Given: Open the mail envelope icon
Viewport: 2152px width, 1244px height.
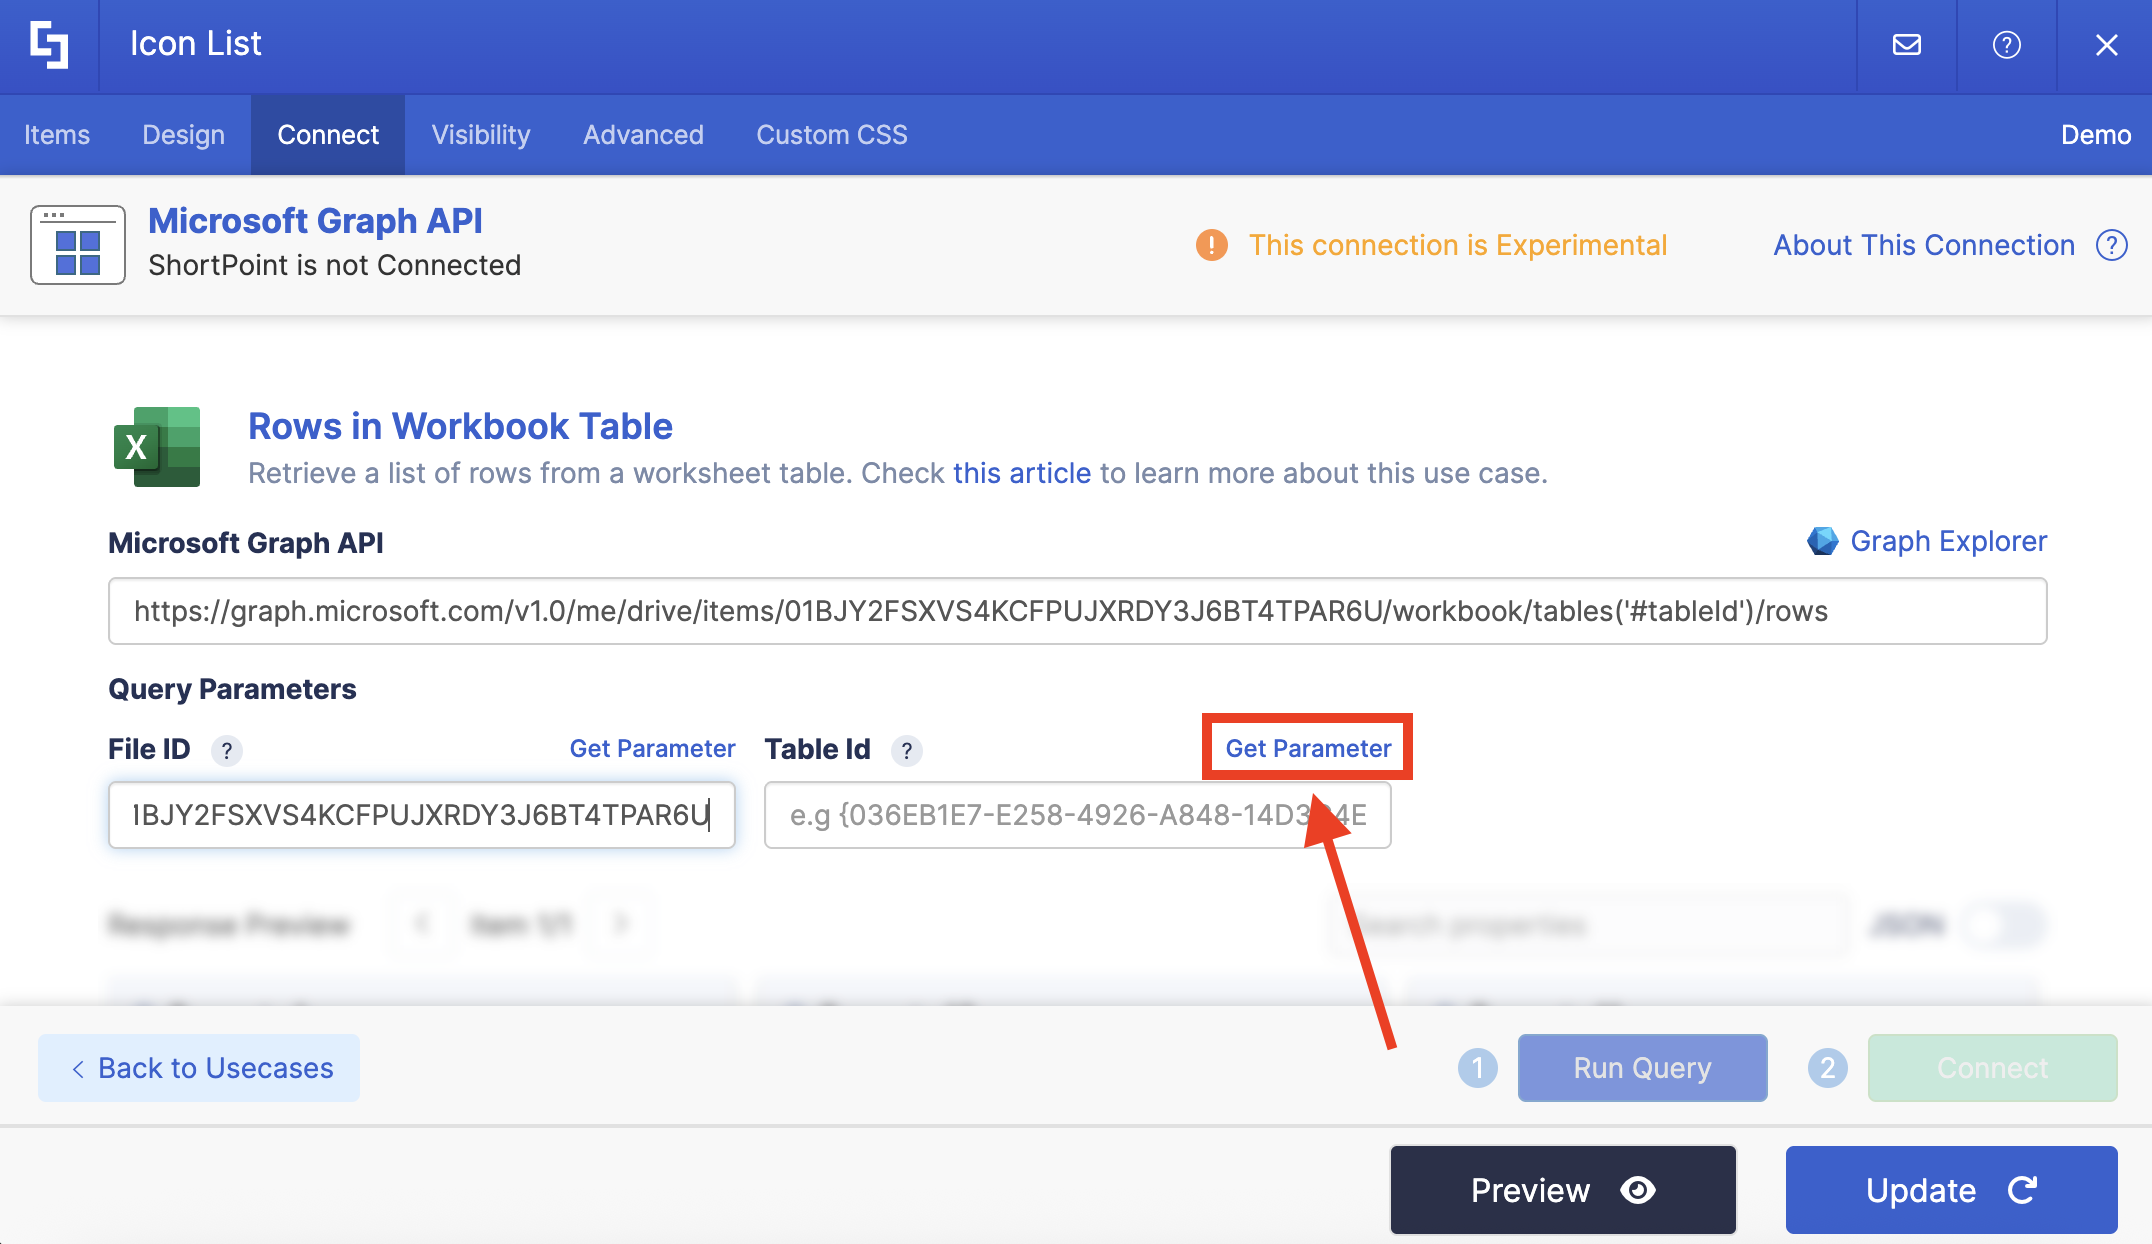Looking at the screenshot, I should (1907, 45).
